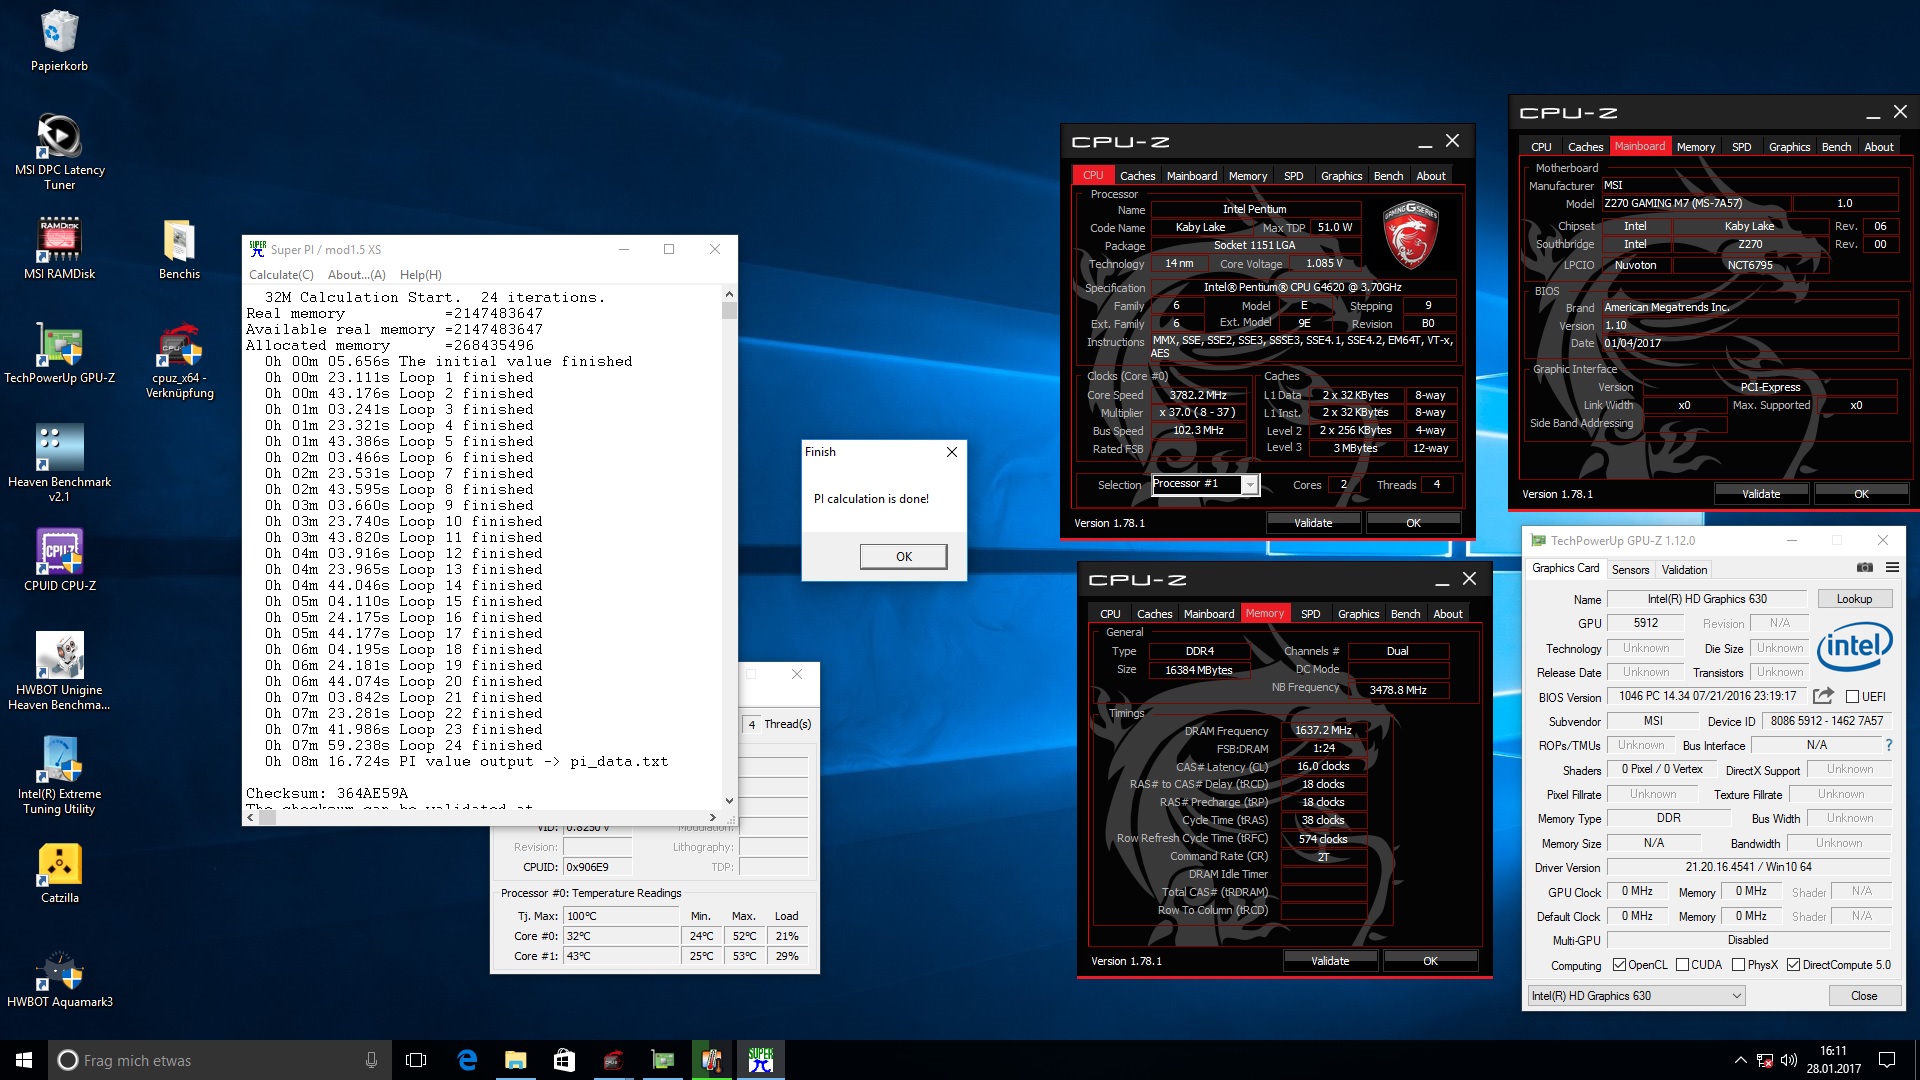The height and width of the screenshot is (1080, 1920).
Task: Open the GPU-Z hamburger menu icon
Action: pos(1892,567)
